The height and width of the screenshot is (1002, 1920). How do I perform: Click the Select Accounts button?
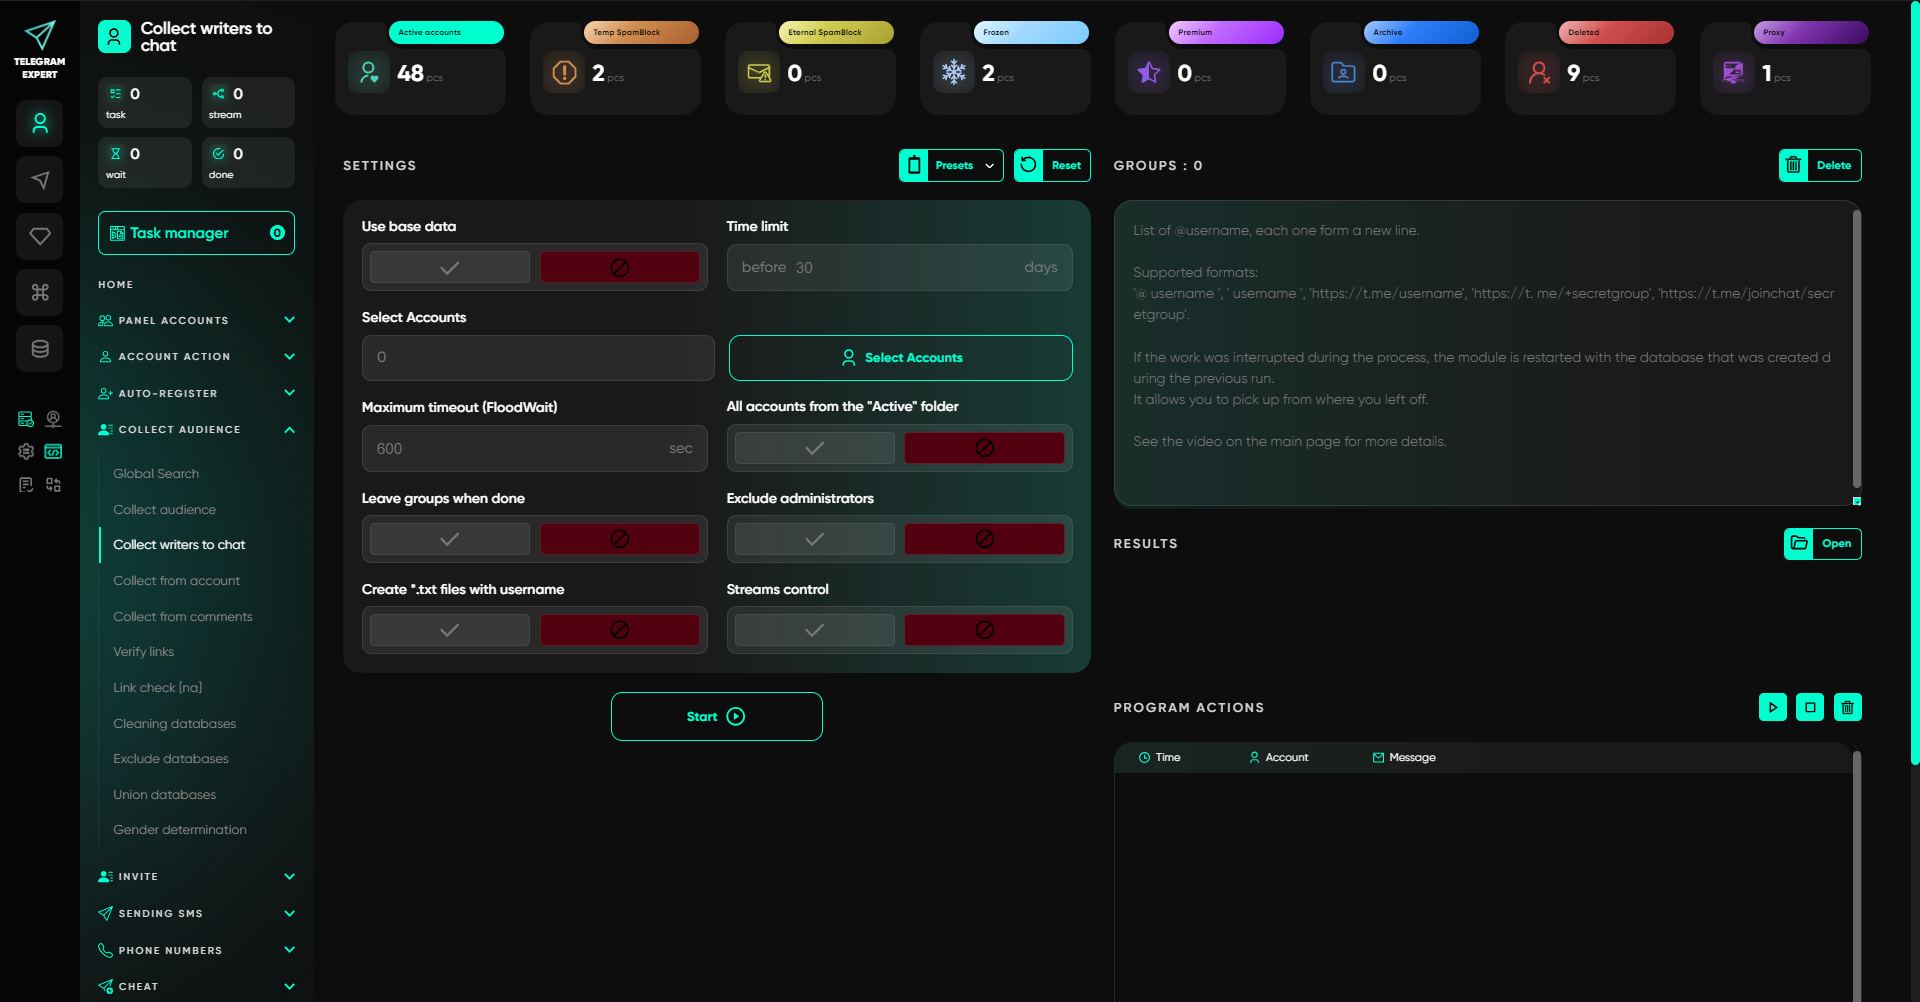tap(900, 357)
